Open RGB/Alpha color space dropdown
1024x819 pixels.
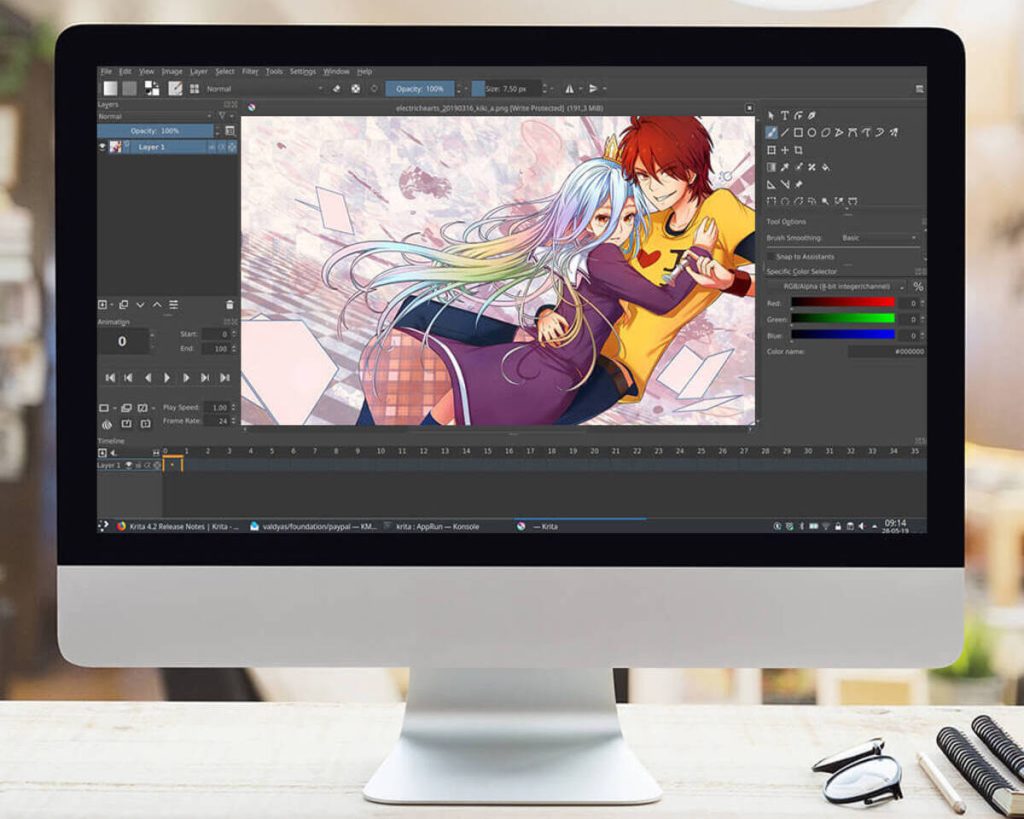tap(837, 287)
